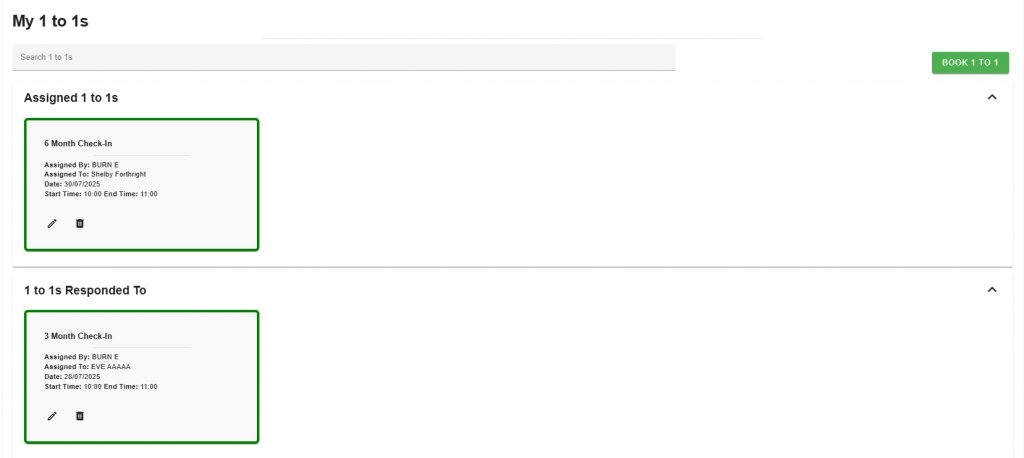Click the 1 to 1s Responded To heading
The image size is (1024, 458).
85,291
